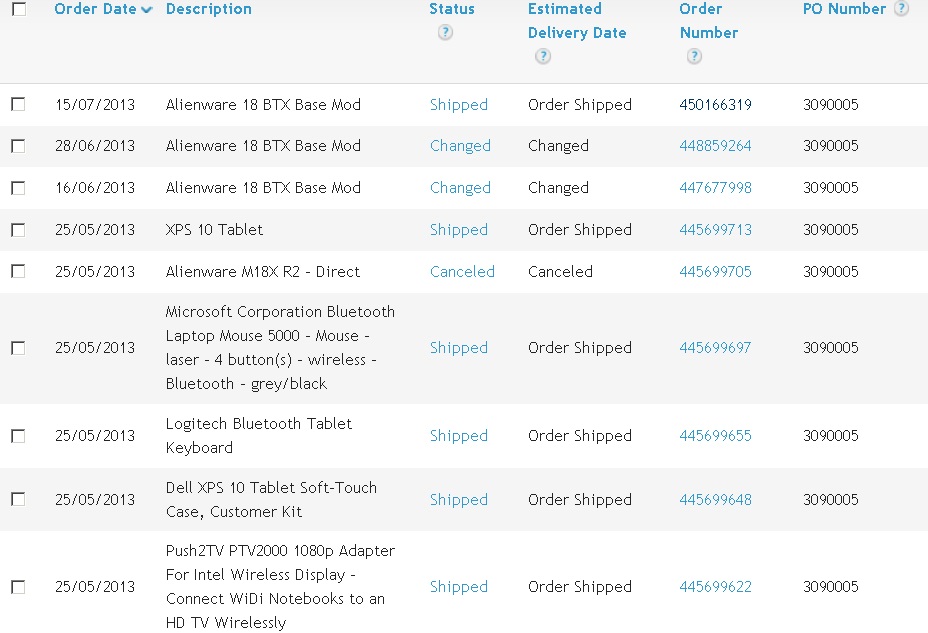Image resolution: width=928 pixels, height=633 pixels.
Task: Select checkbox for Push2TV PTV2000 Adapter row
Action: click(18, 587)
